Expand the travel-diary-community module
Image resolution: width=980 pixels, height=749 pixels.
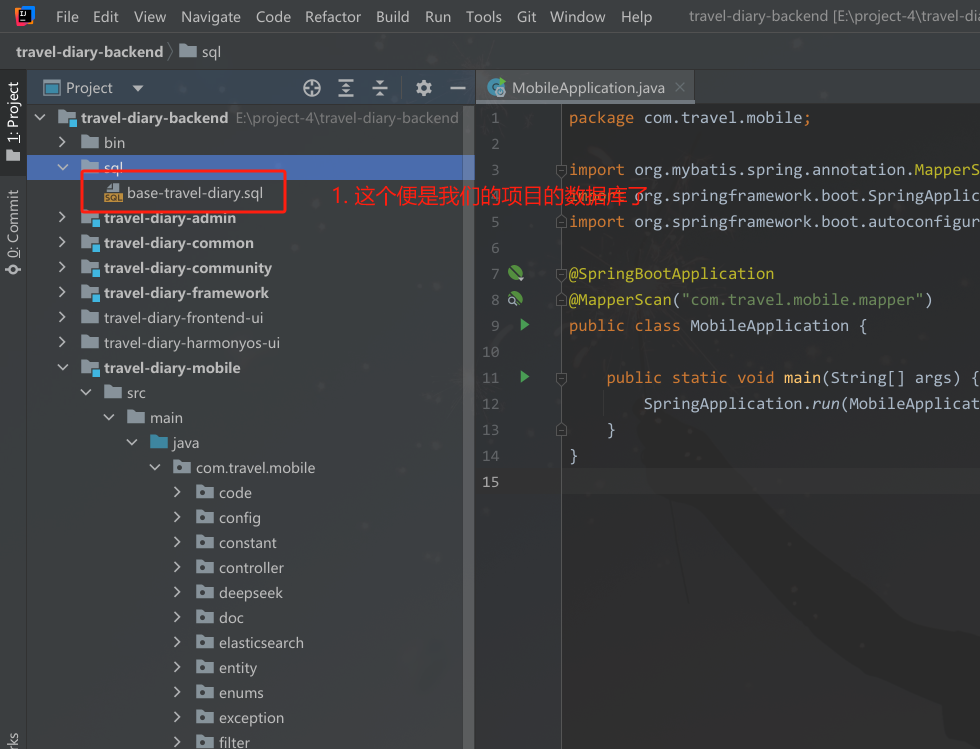point(62,267)
